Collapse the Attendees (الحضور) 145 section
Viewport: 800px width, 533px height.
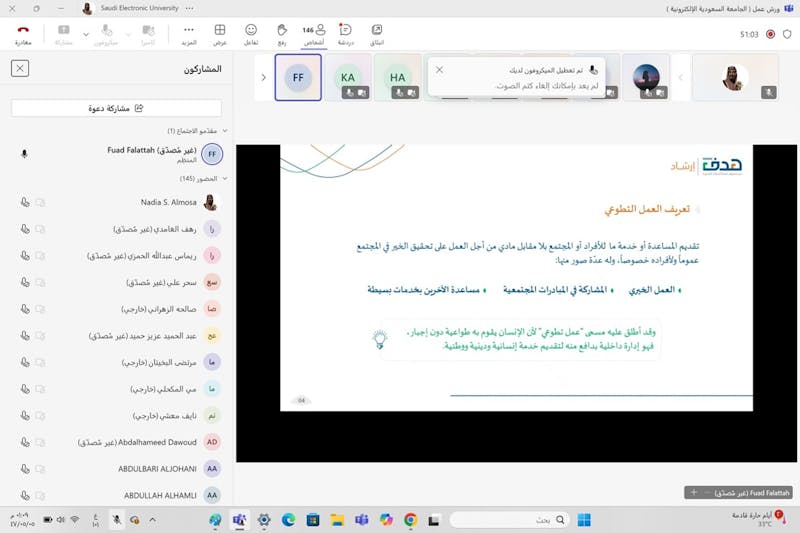click(x=225, y=179)
